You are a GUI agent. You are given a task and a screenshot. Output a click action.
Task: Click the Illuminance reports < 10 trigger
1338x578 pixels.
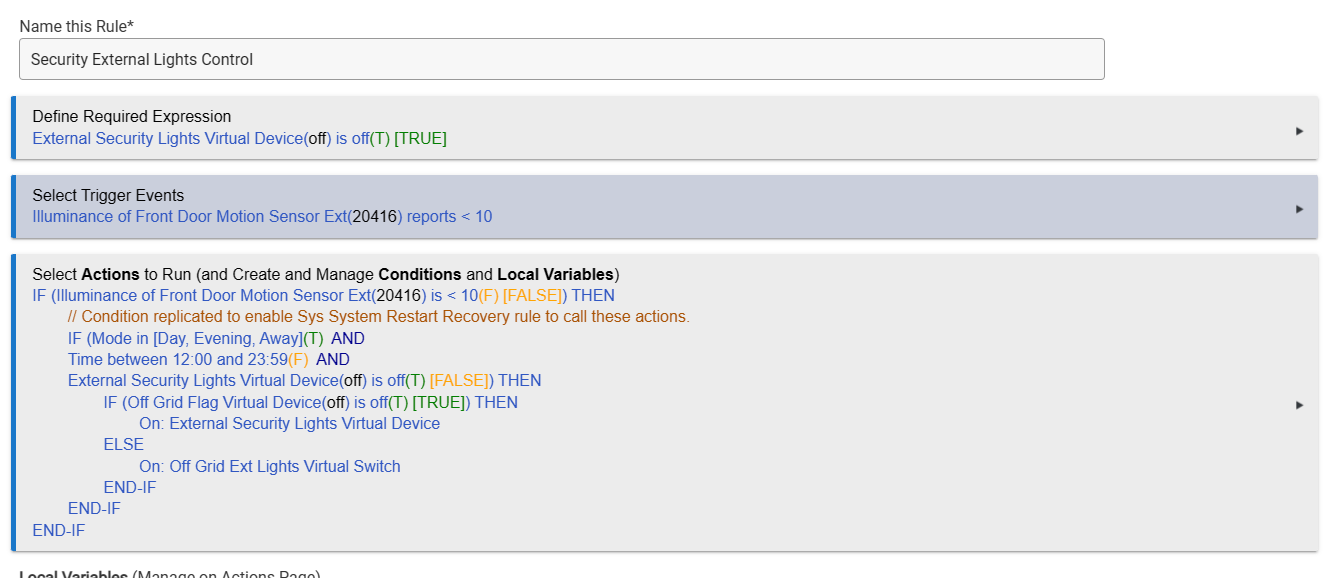pyautogui.click(x=262, y=217)
